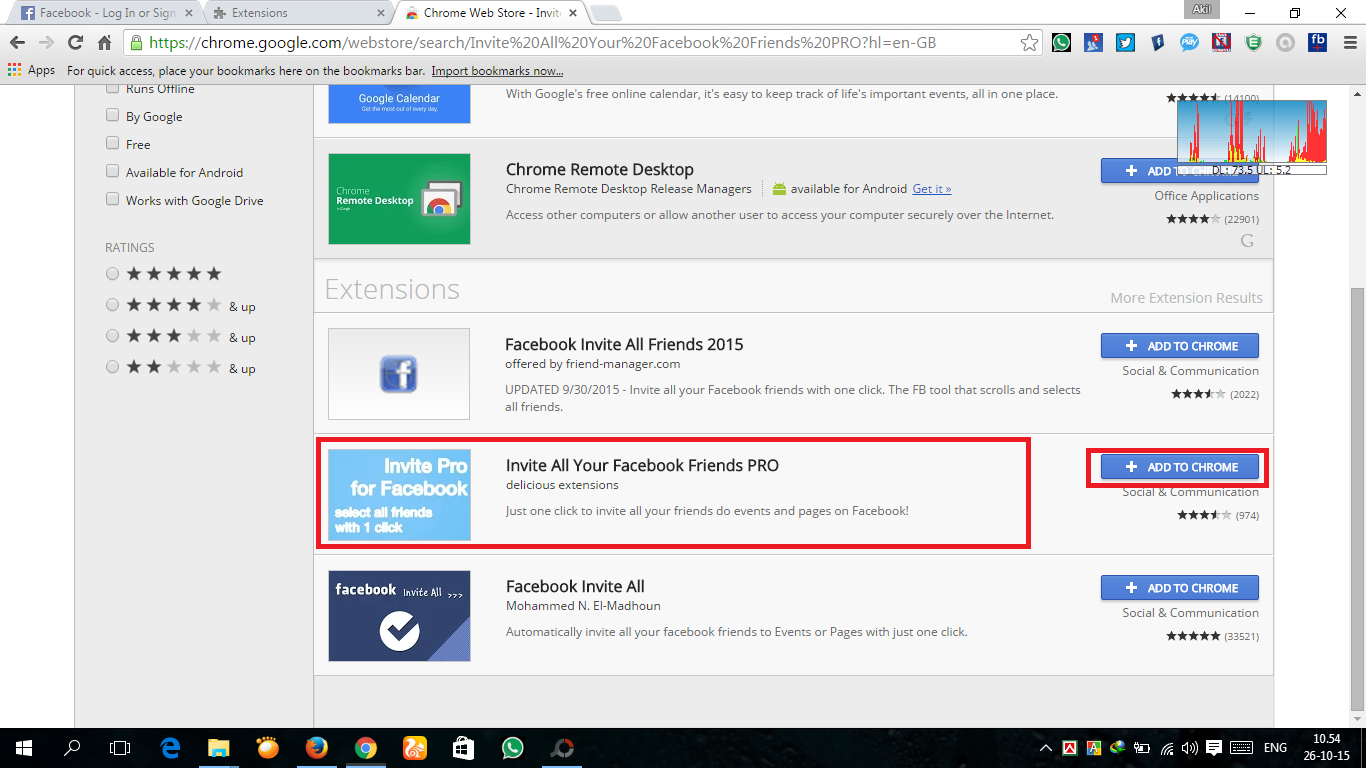Open taskbar search magnifier

pos(72,747)
